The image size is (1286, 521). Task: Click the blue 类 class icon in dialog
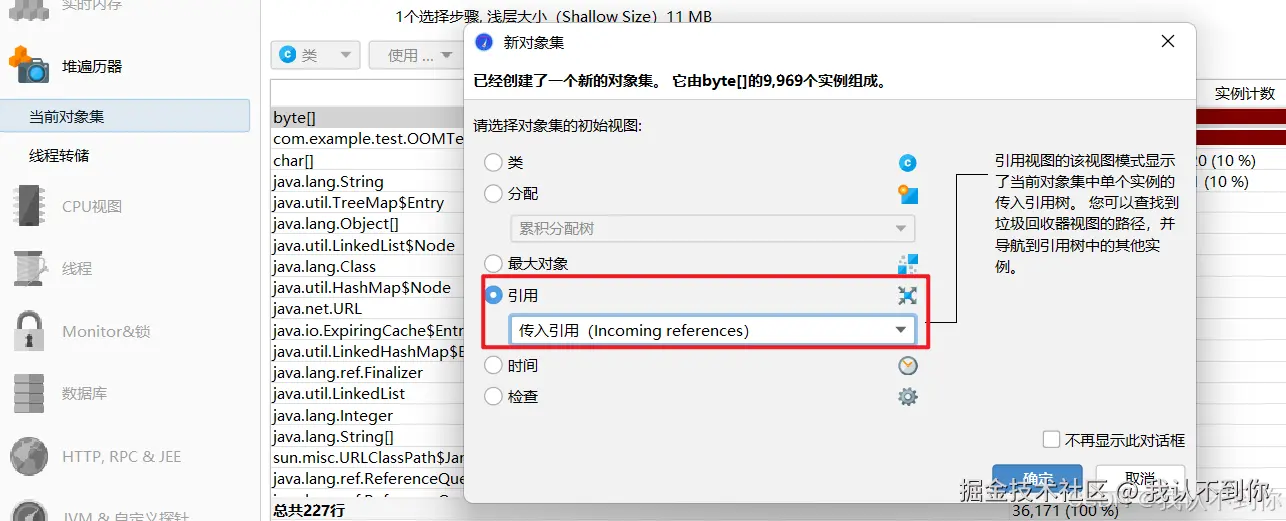tap(907, 163)
